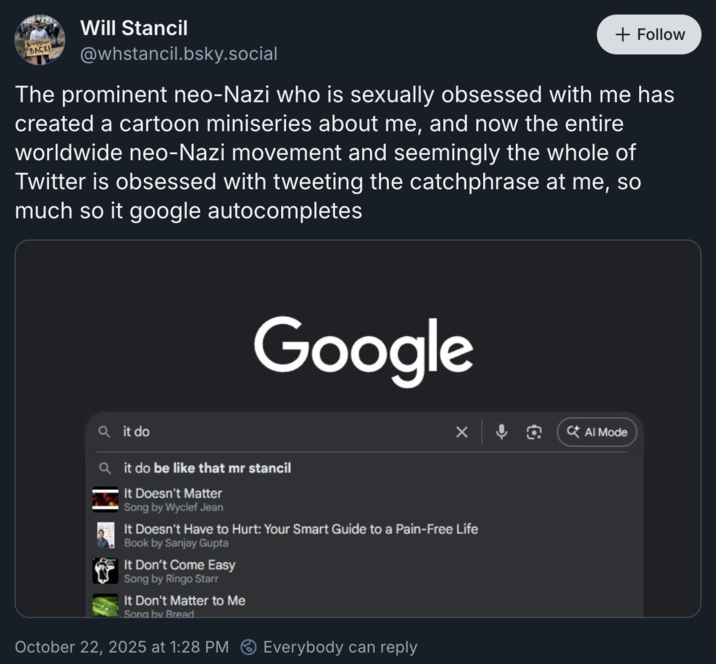Click Will Stancil's profile avatar
Screen dimensions: 716x664
tap(40, 40)
